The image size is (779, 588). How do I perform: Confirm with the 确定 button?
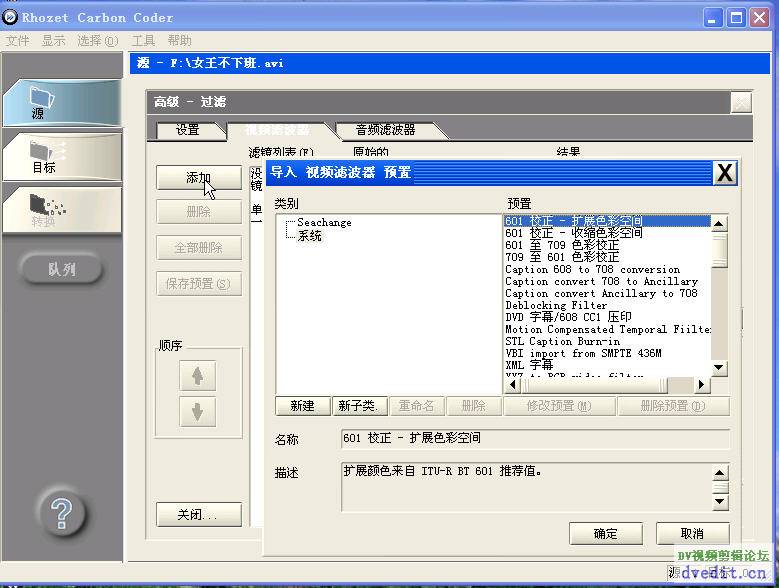pyautogui.click(x=606, y=534)
